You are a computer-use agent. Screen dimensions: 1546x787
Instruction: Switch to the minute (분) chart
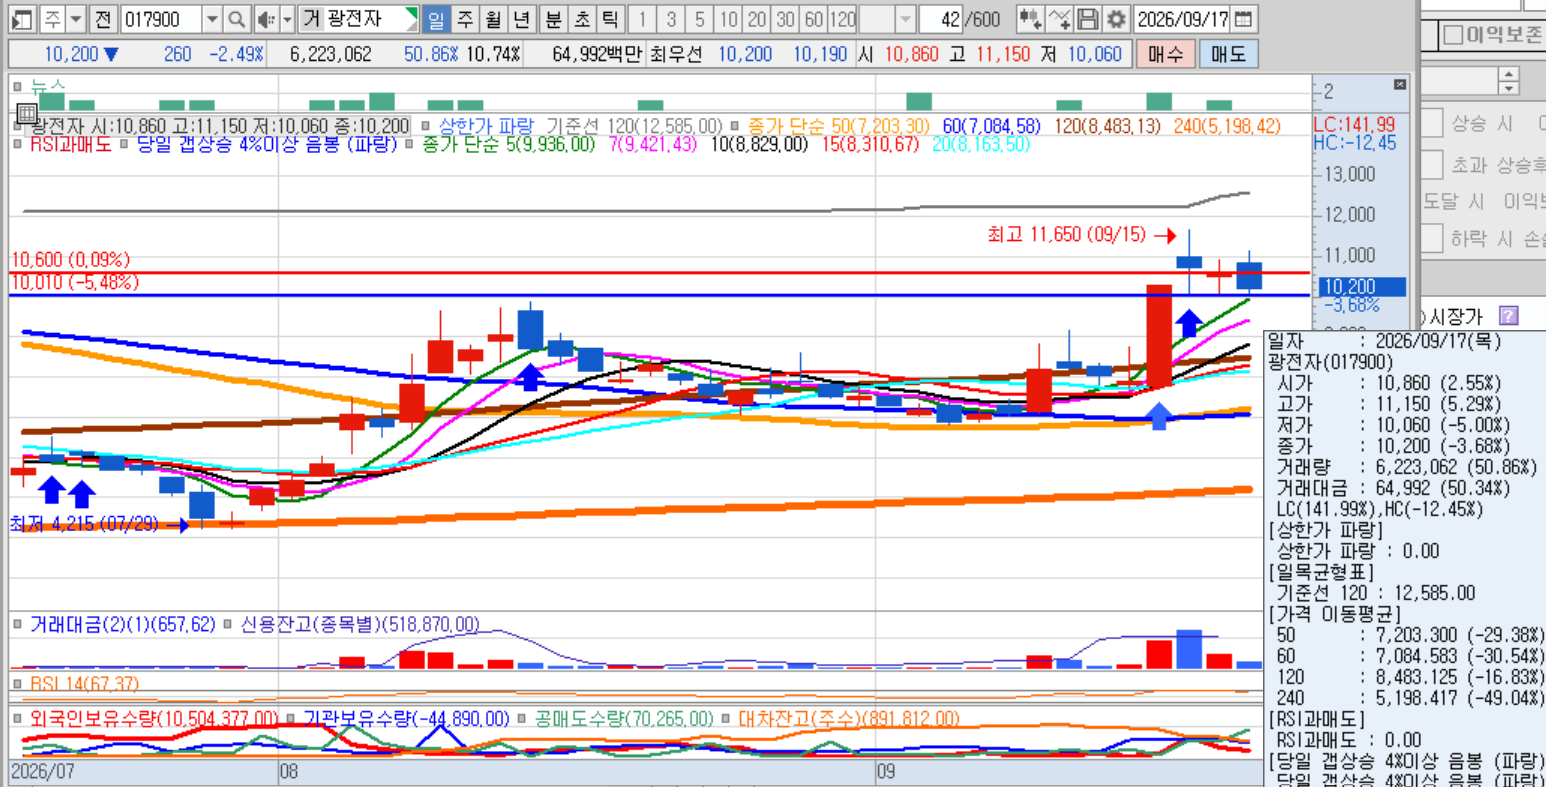coord(553,19)
